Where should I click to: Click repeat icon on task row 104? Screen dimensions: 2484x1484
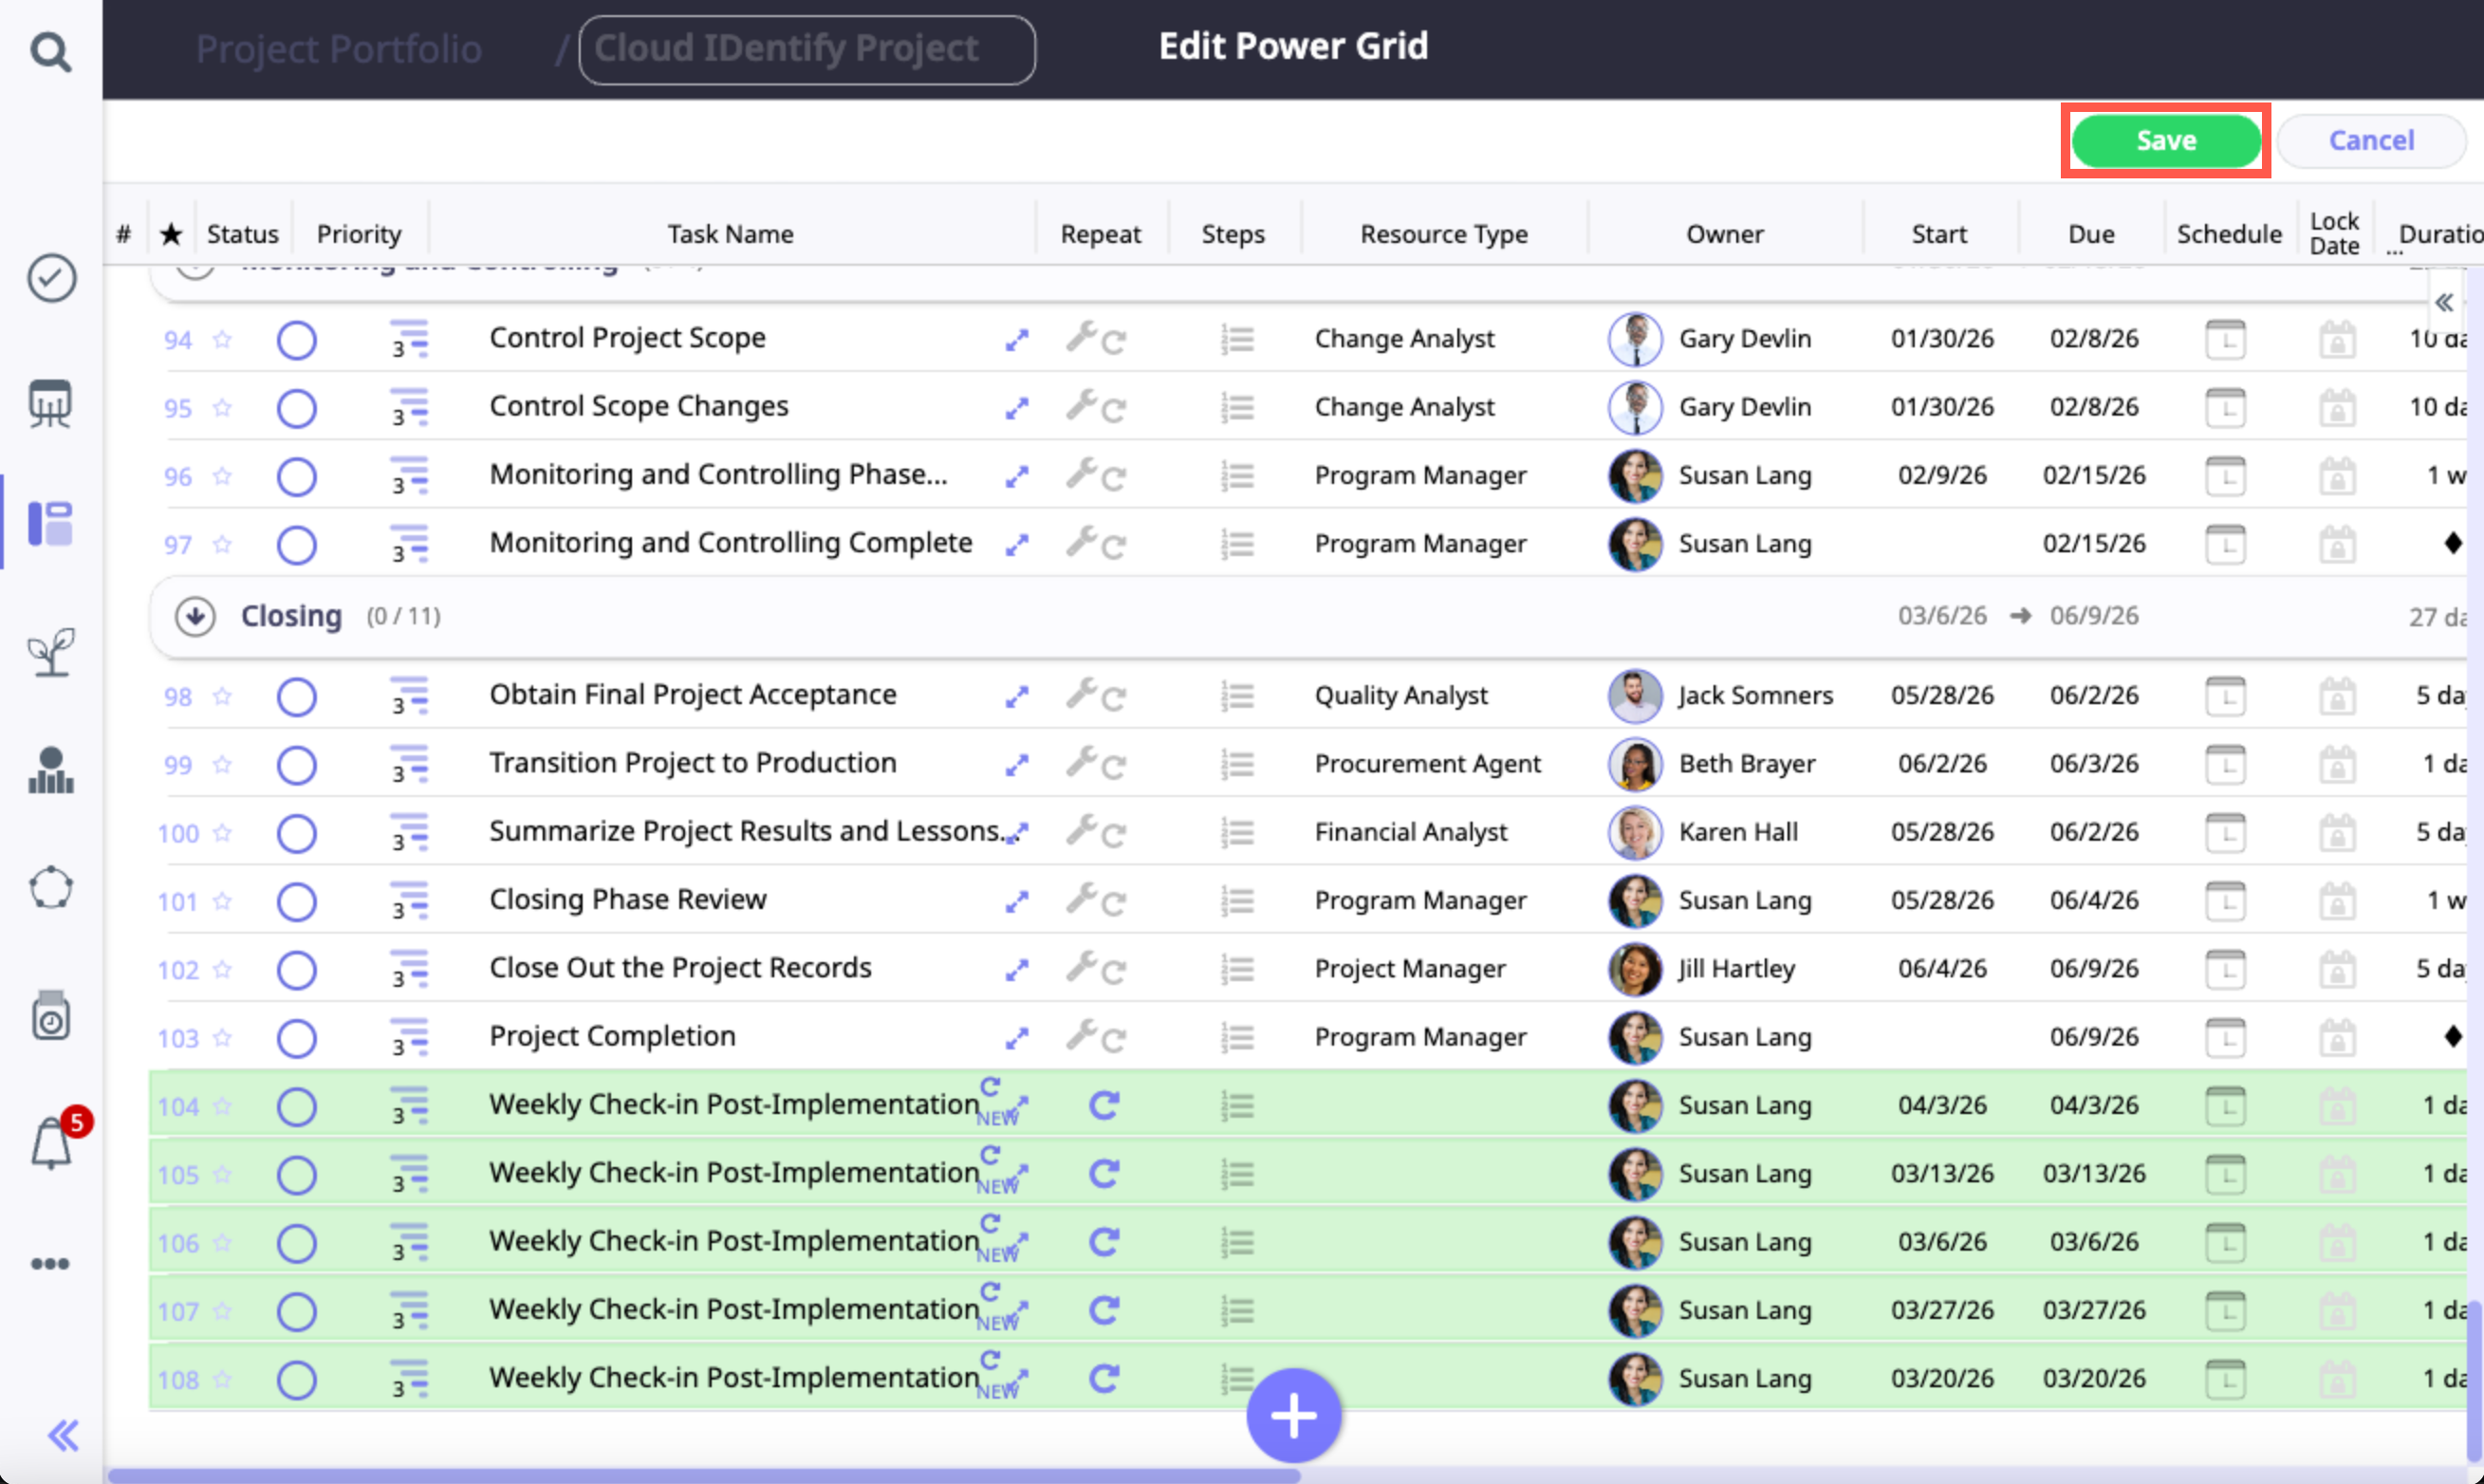1103,1106
